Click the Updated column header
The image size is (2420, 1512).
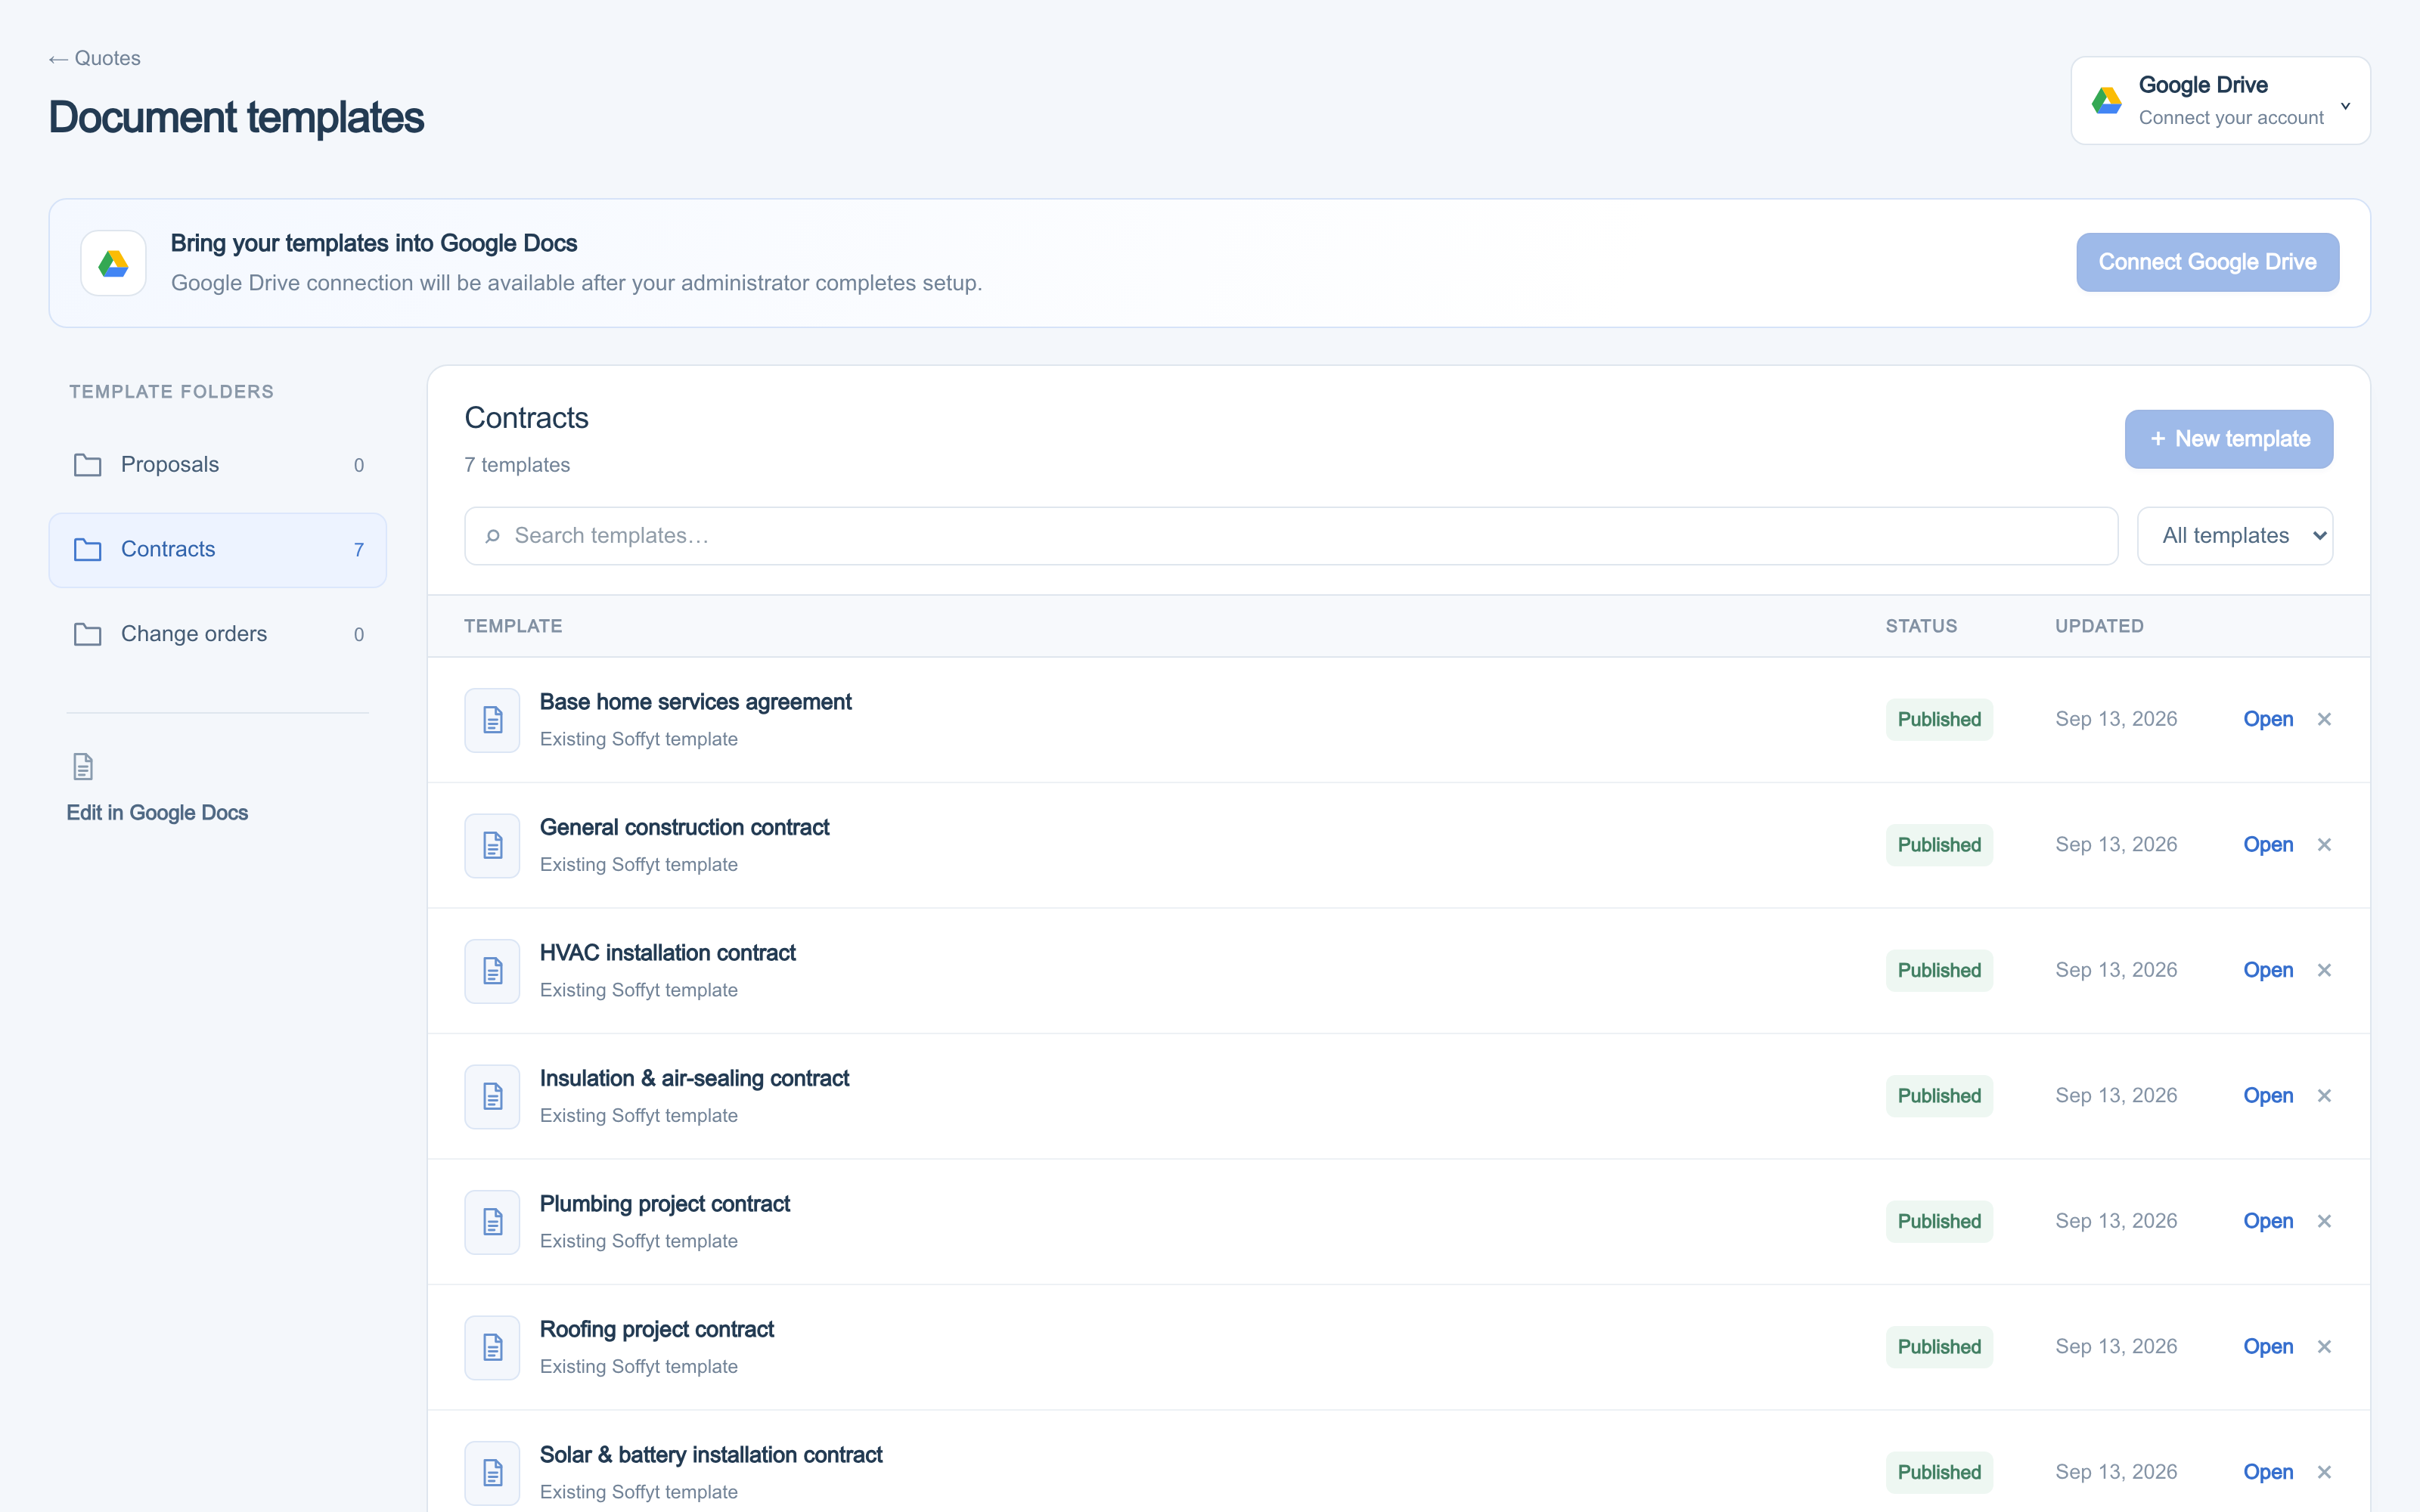point(2099,626)
